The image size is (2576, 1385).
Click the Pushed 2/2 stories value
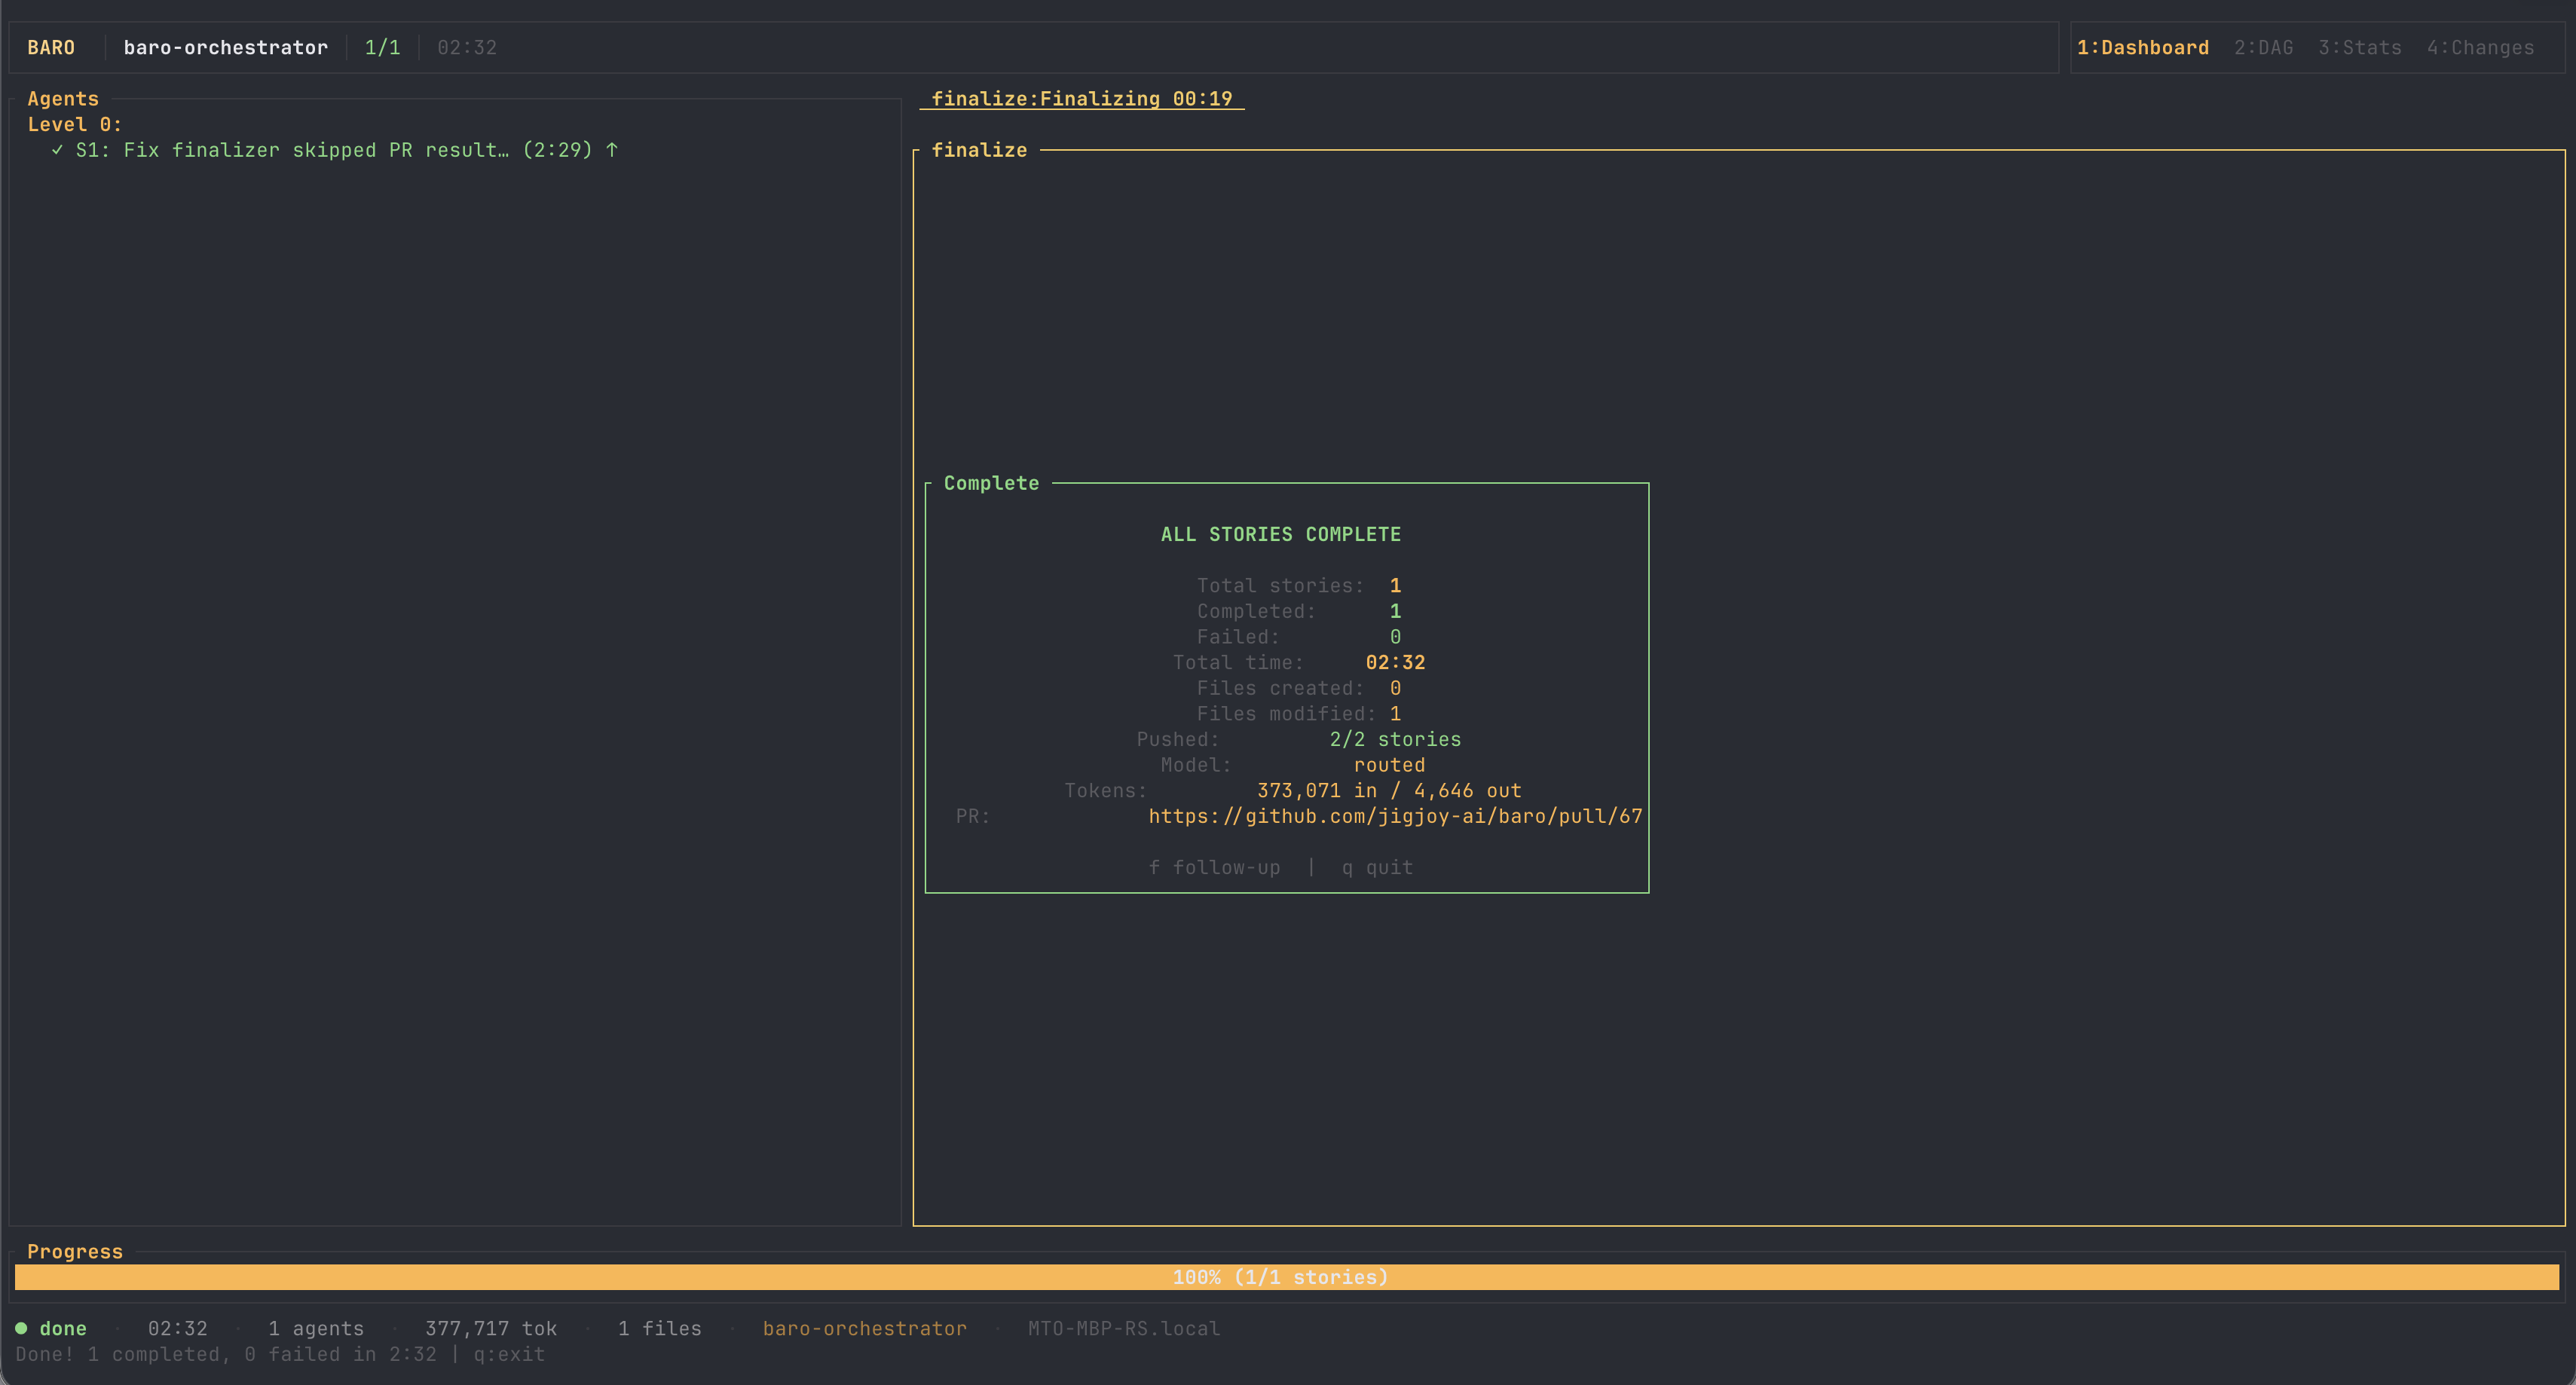click(1395, 739)
